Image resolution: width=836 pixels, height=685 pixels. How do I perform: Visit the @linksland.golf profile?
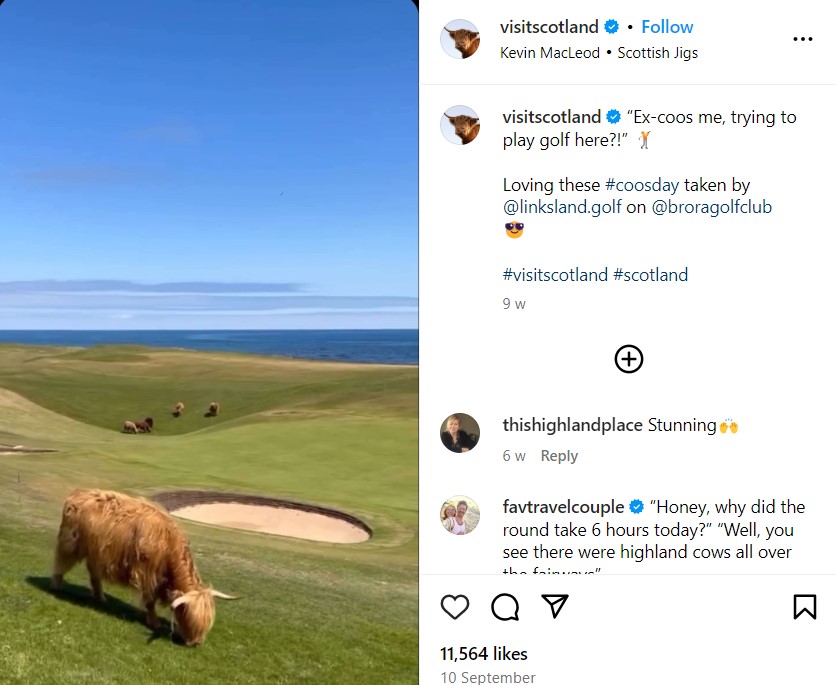tap(562, 207)
